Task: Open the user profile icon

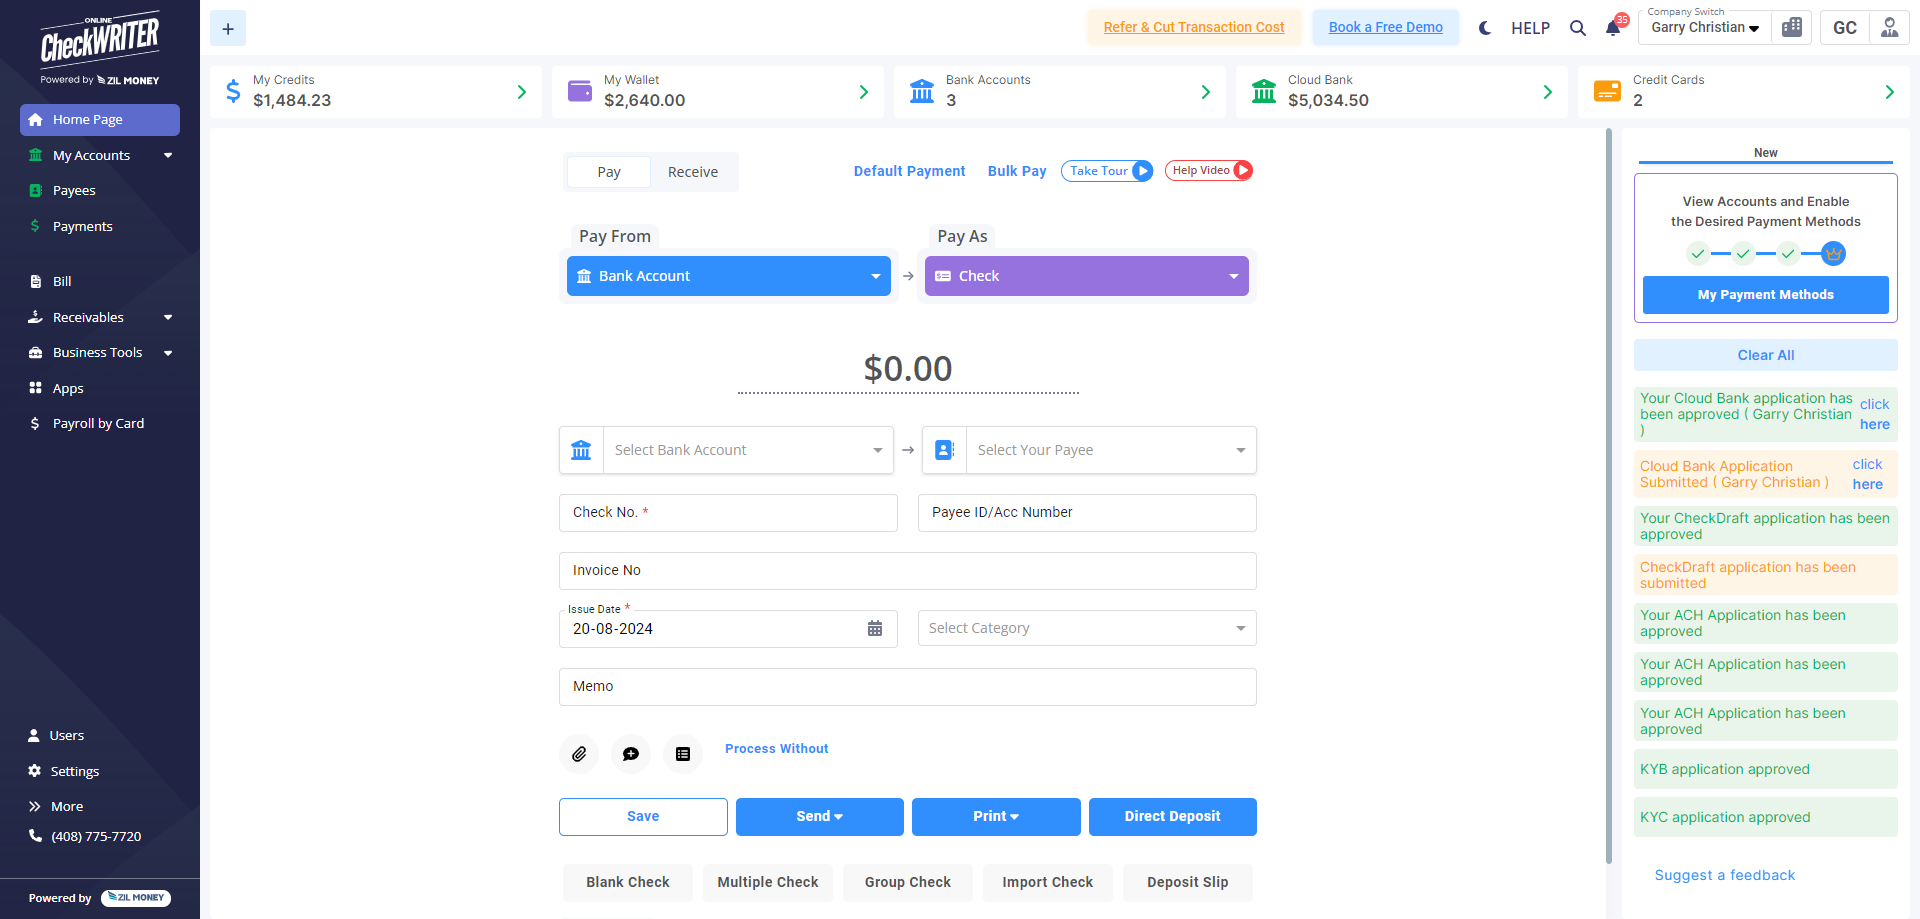Action: (x=1889, y=28)
